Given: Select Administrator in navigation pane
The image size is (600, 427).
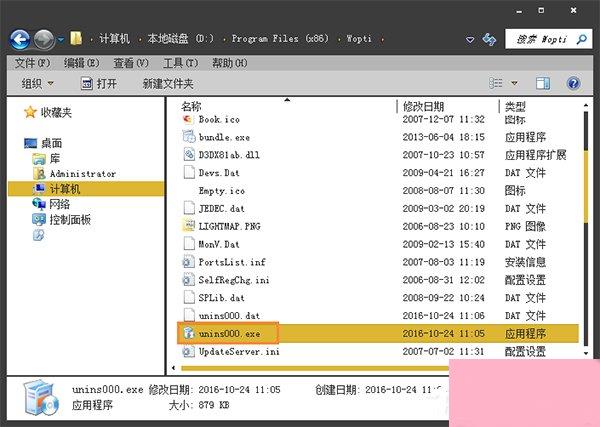Looking at the screenshot, I should point(74,174).
